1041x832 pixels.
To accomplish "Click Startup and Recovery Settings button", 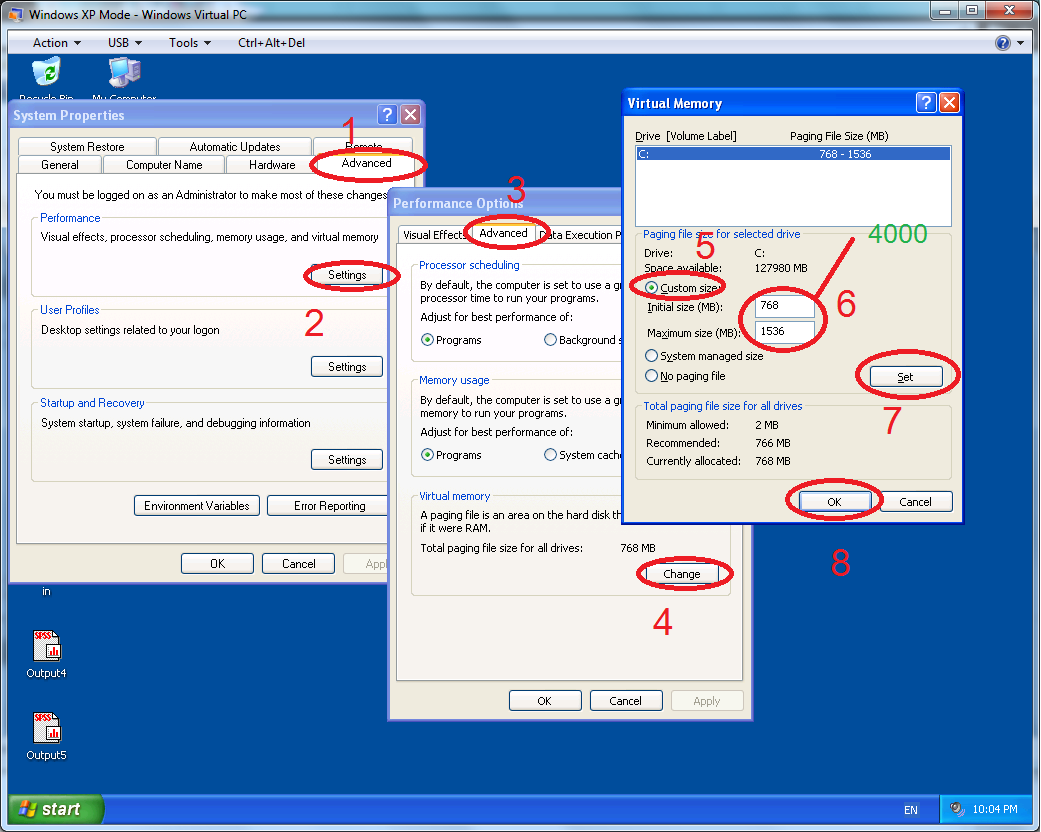I will (x=347, y=460).
